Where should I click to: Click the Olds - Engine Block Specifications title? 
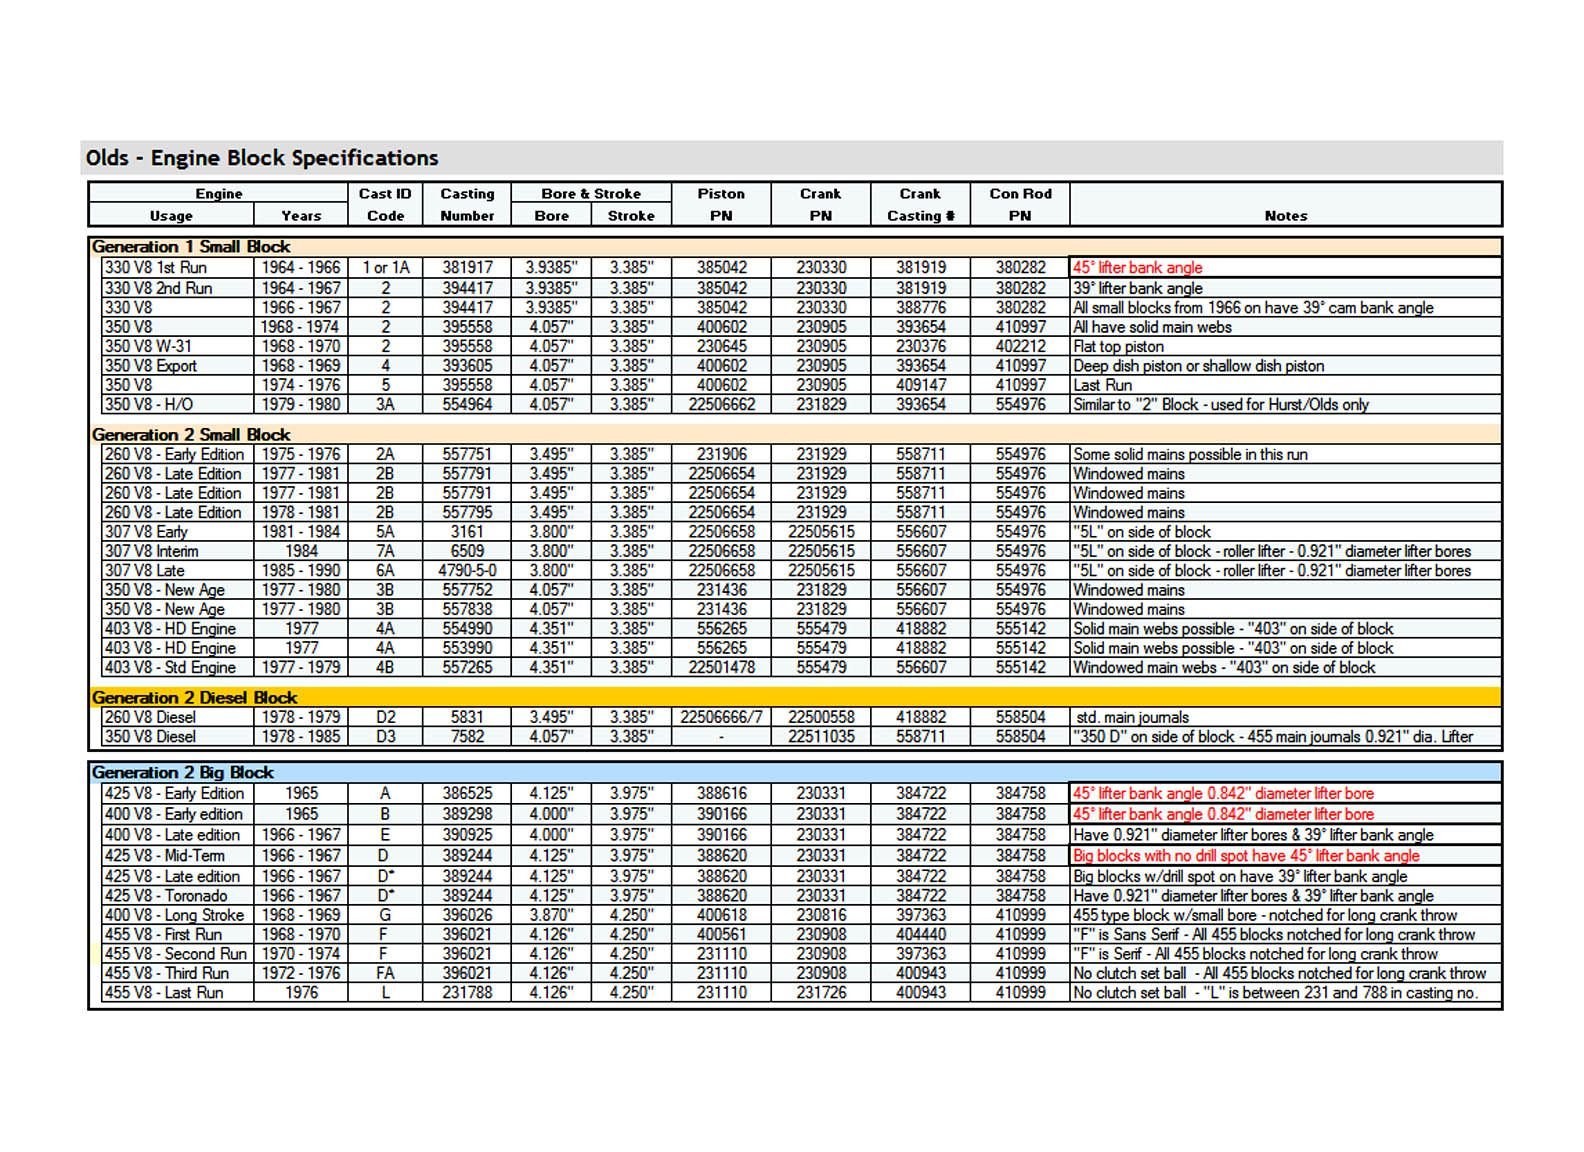coord(262,158)
